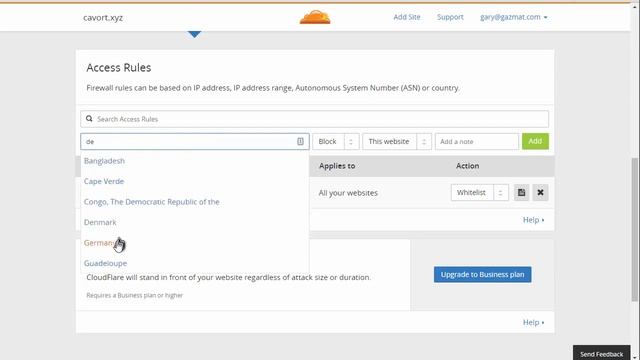The width and height of the screenshot is (640, 360).
Task: Open the This website scope dropdown
Action: click(397, 142)
